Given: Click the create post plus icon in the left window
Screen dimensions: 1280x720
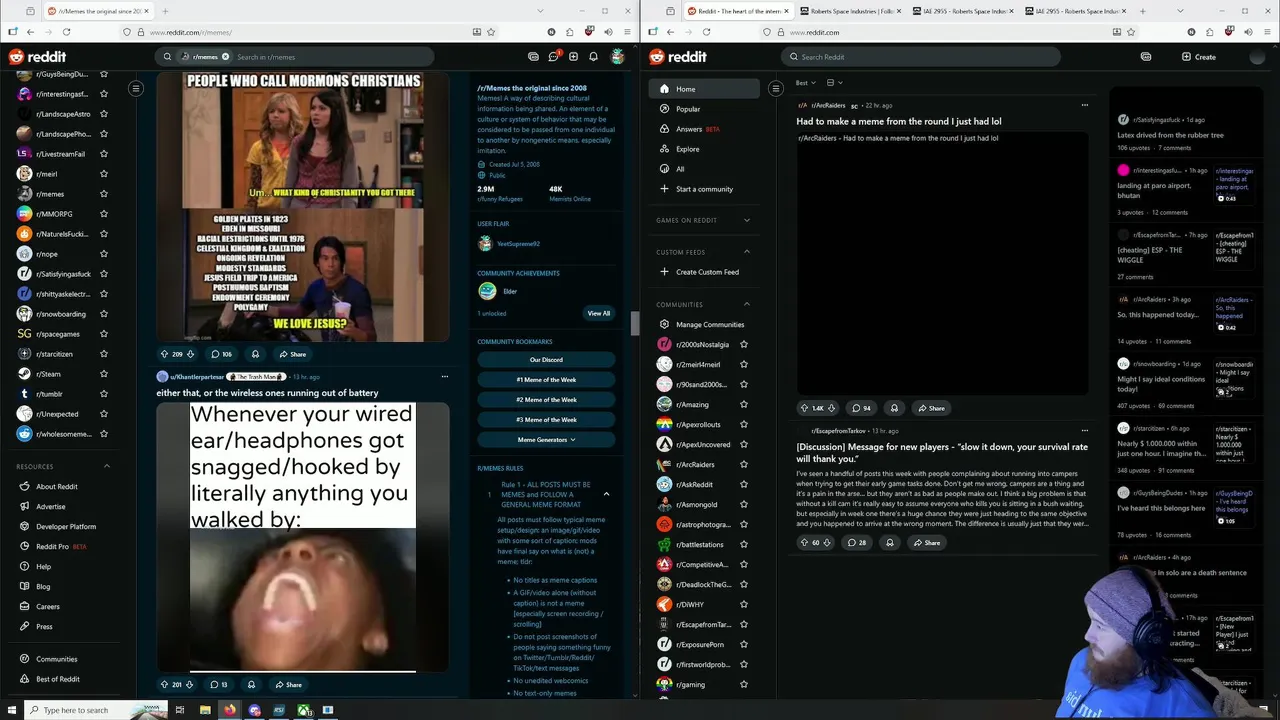Looking at the screenshot, I should coord(575,57).
